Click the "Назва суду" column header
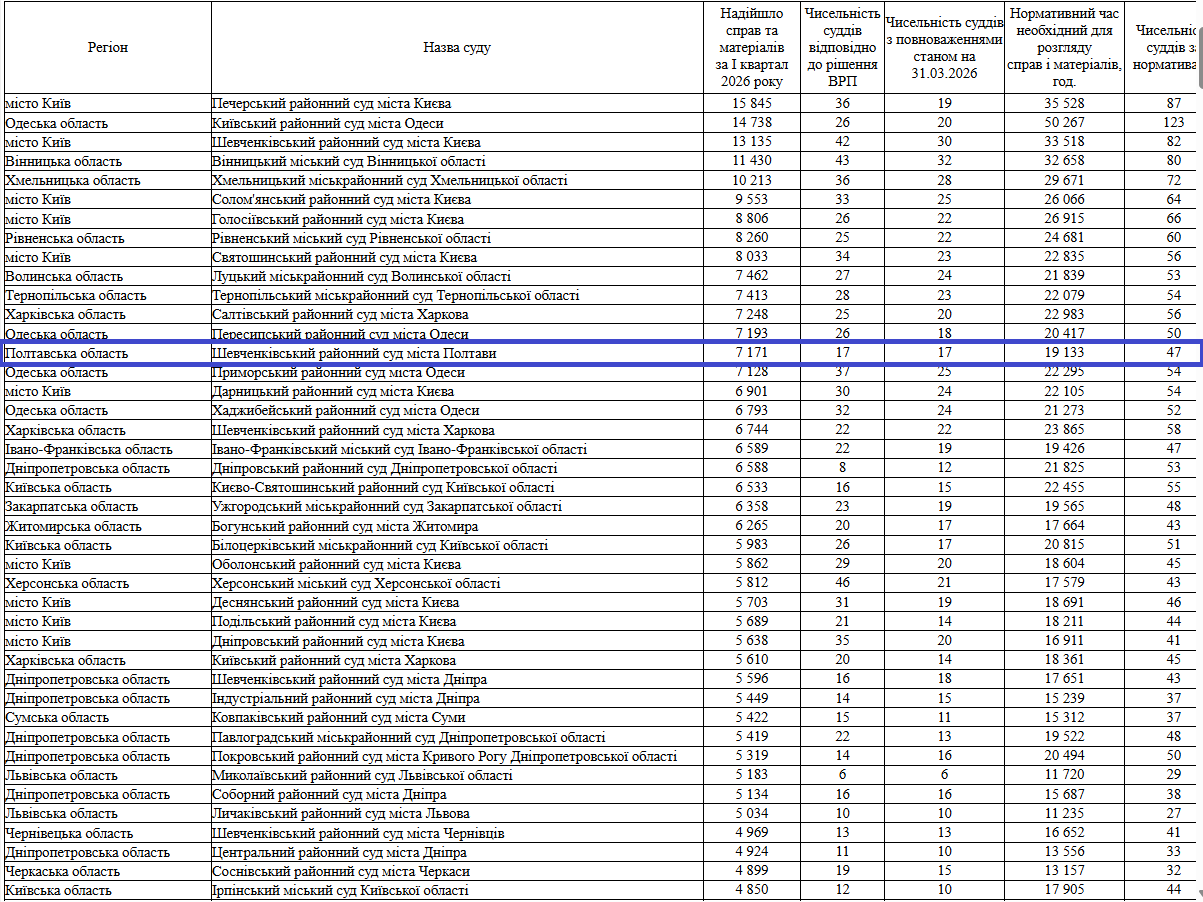 click(x=457, y=47)
